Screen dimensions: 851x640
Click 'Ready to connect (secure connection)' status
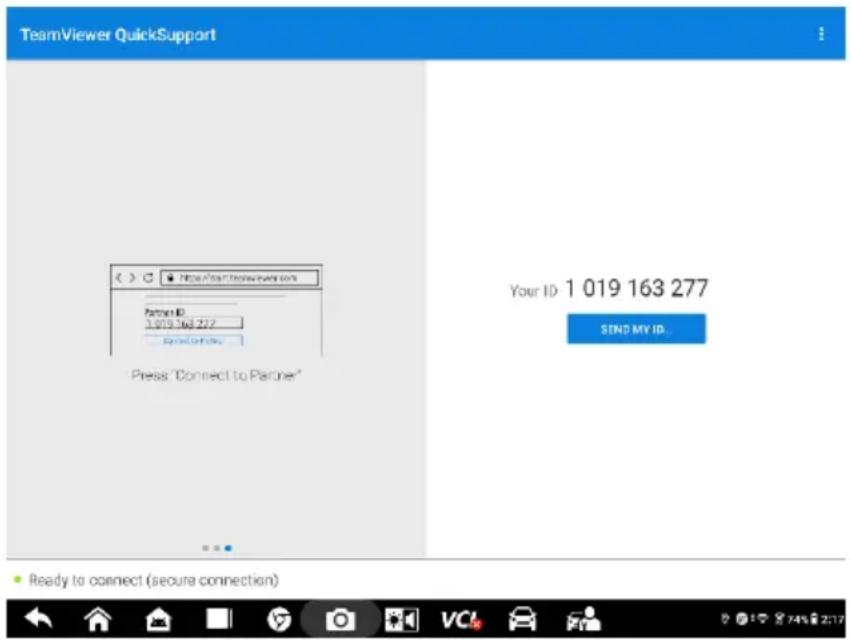pyautogui.click(x=154, y=580)
